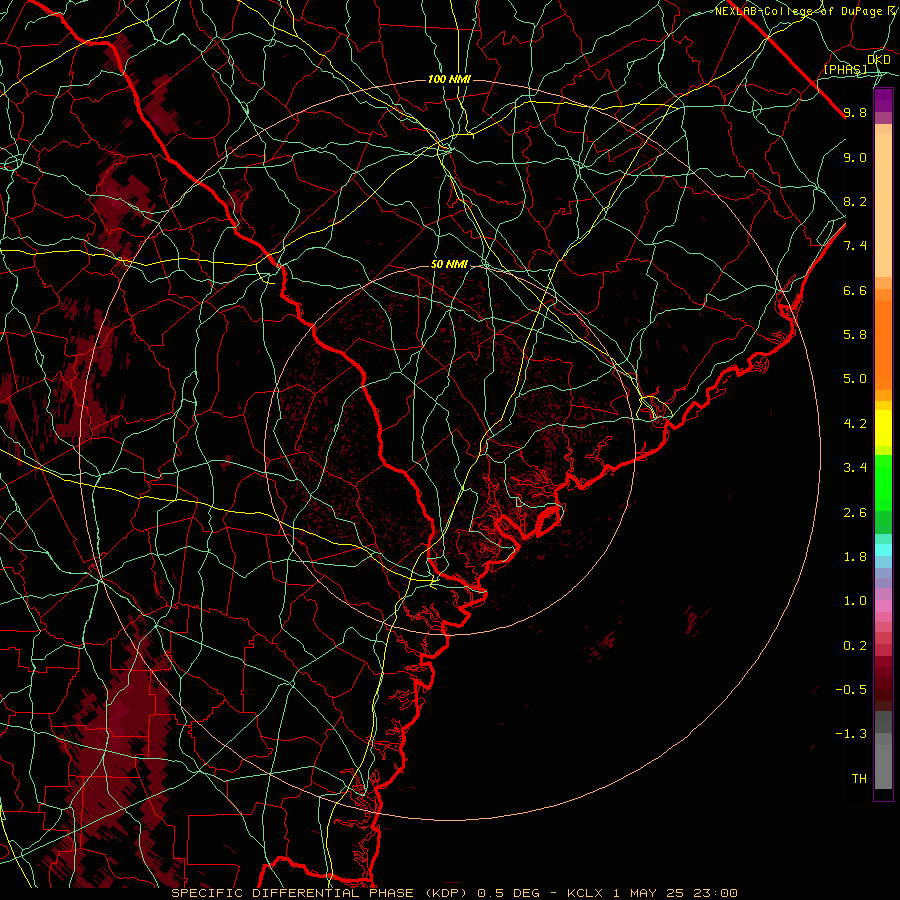
Task: Click the "8.2" scale value
Action: coord(855,201)
